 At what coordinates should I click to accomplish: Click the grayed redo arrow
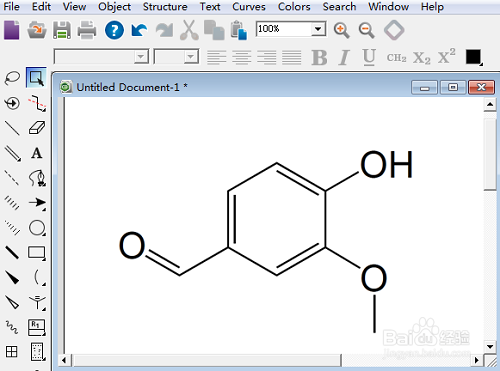click(x=165, y=30)
